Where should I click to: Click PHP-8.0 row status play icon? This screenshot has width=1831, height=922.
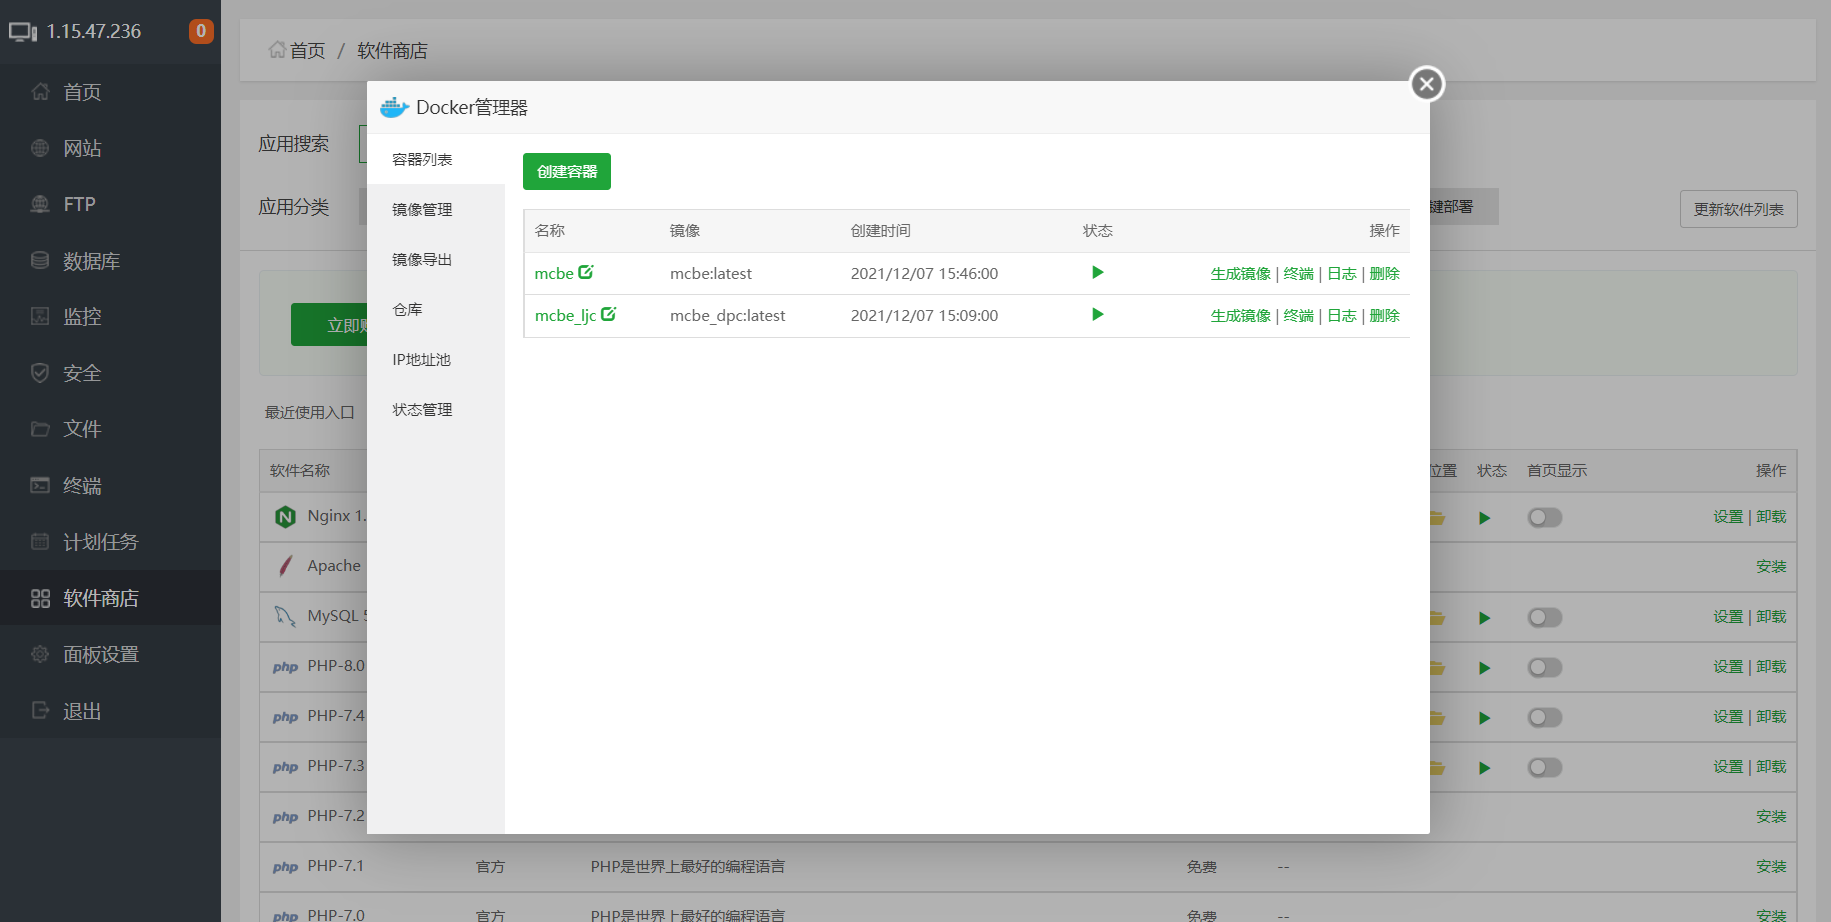pos(1484,668)
